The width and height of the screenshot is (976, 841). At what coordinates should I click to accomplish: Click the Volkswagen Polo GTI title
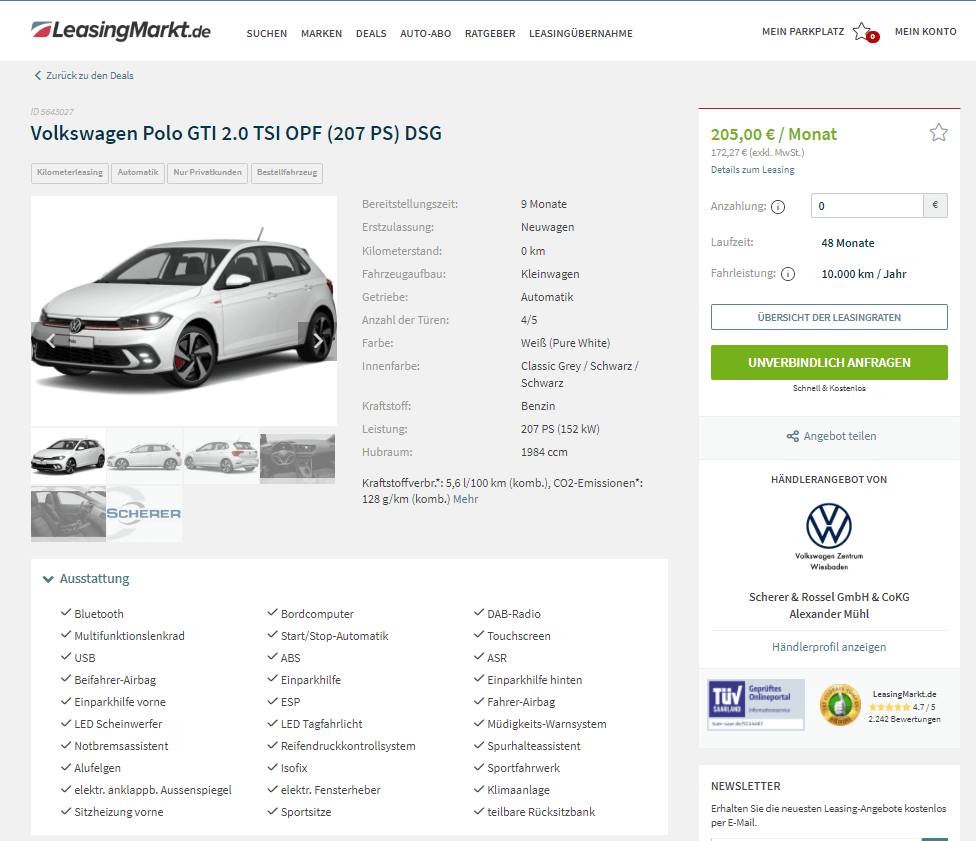[x=236, y=133]
